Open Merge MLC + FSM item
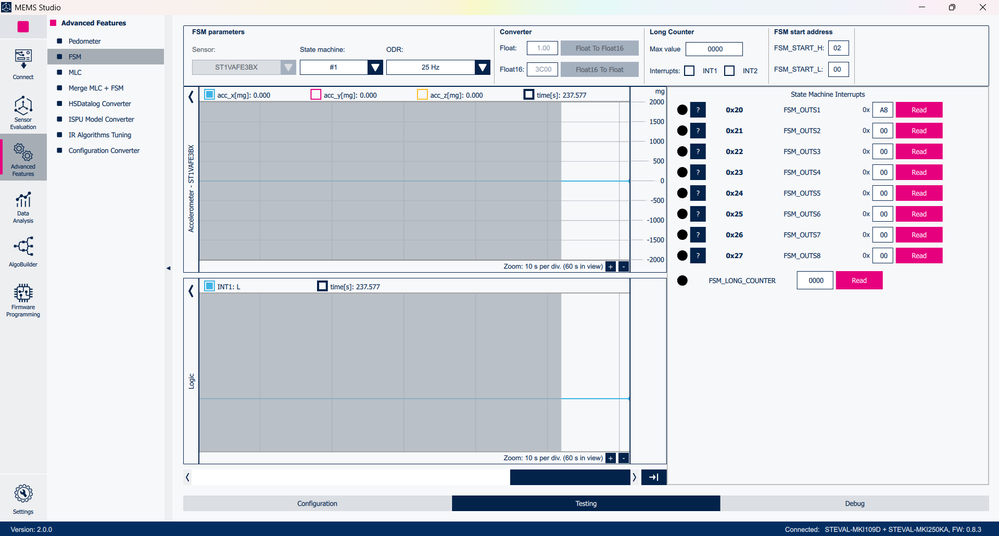The image size is (999, 536). 96,88
